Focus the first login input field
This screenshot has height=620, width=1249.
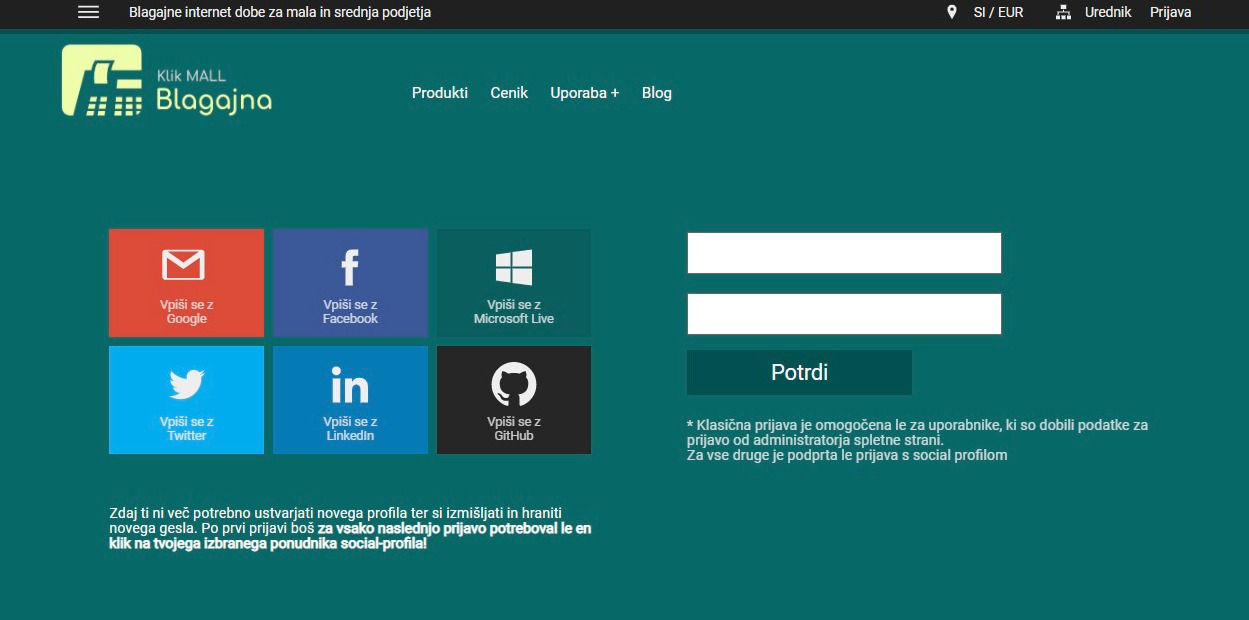click(x=844, y=253)
